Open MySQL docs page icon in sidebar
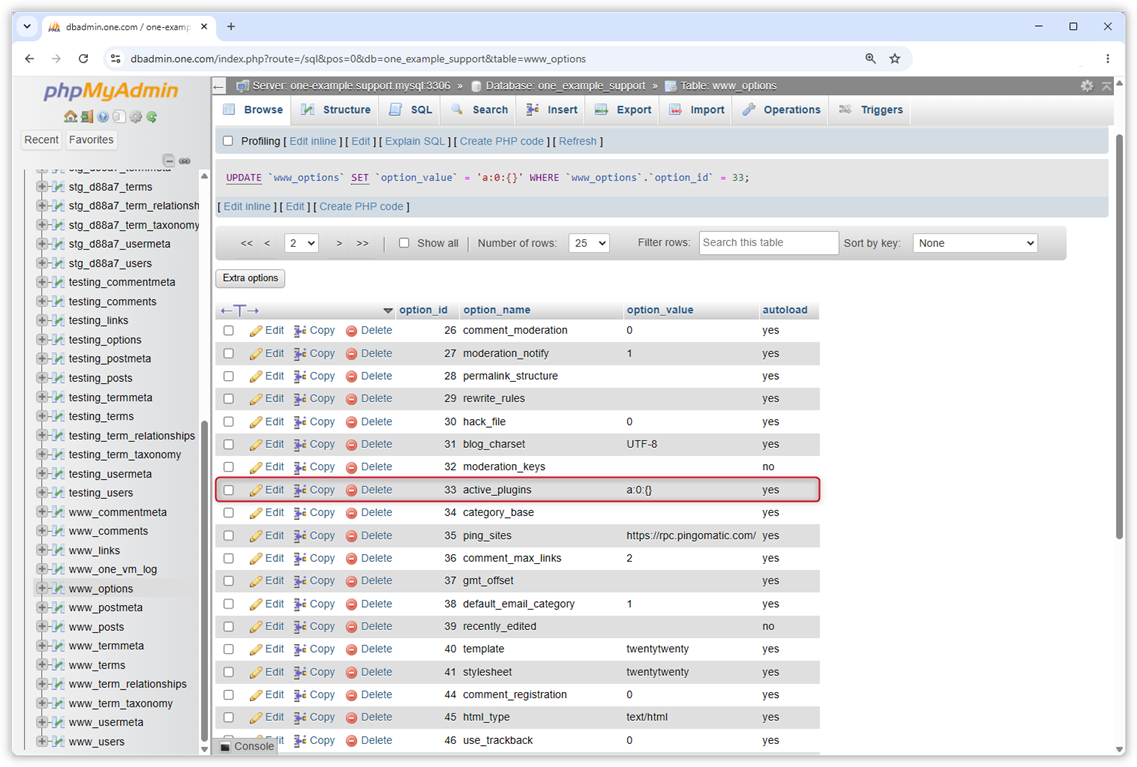Screen dimensions: 1137x767 (x=119, y=117)
